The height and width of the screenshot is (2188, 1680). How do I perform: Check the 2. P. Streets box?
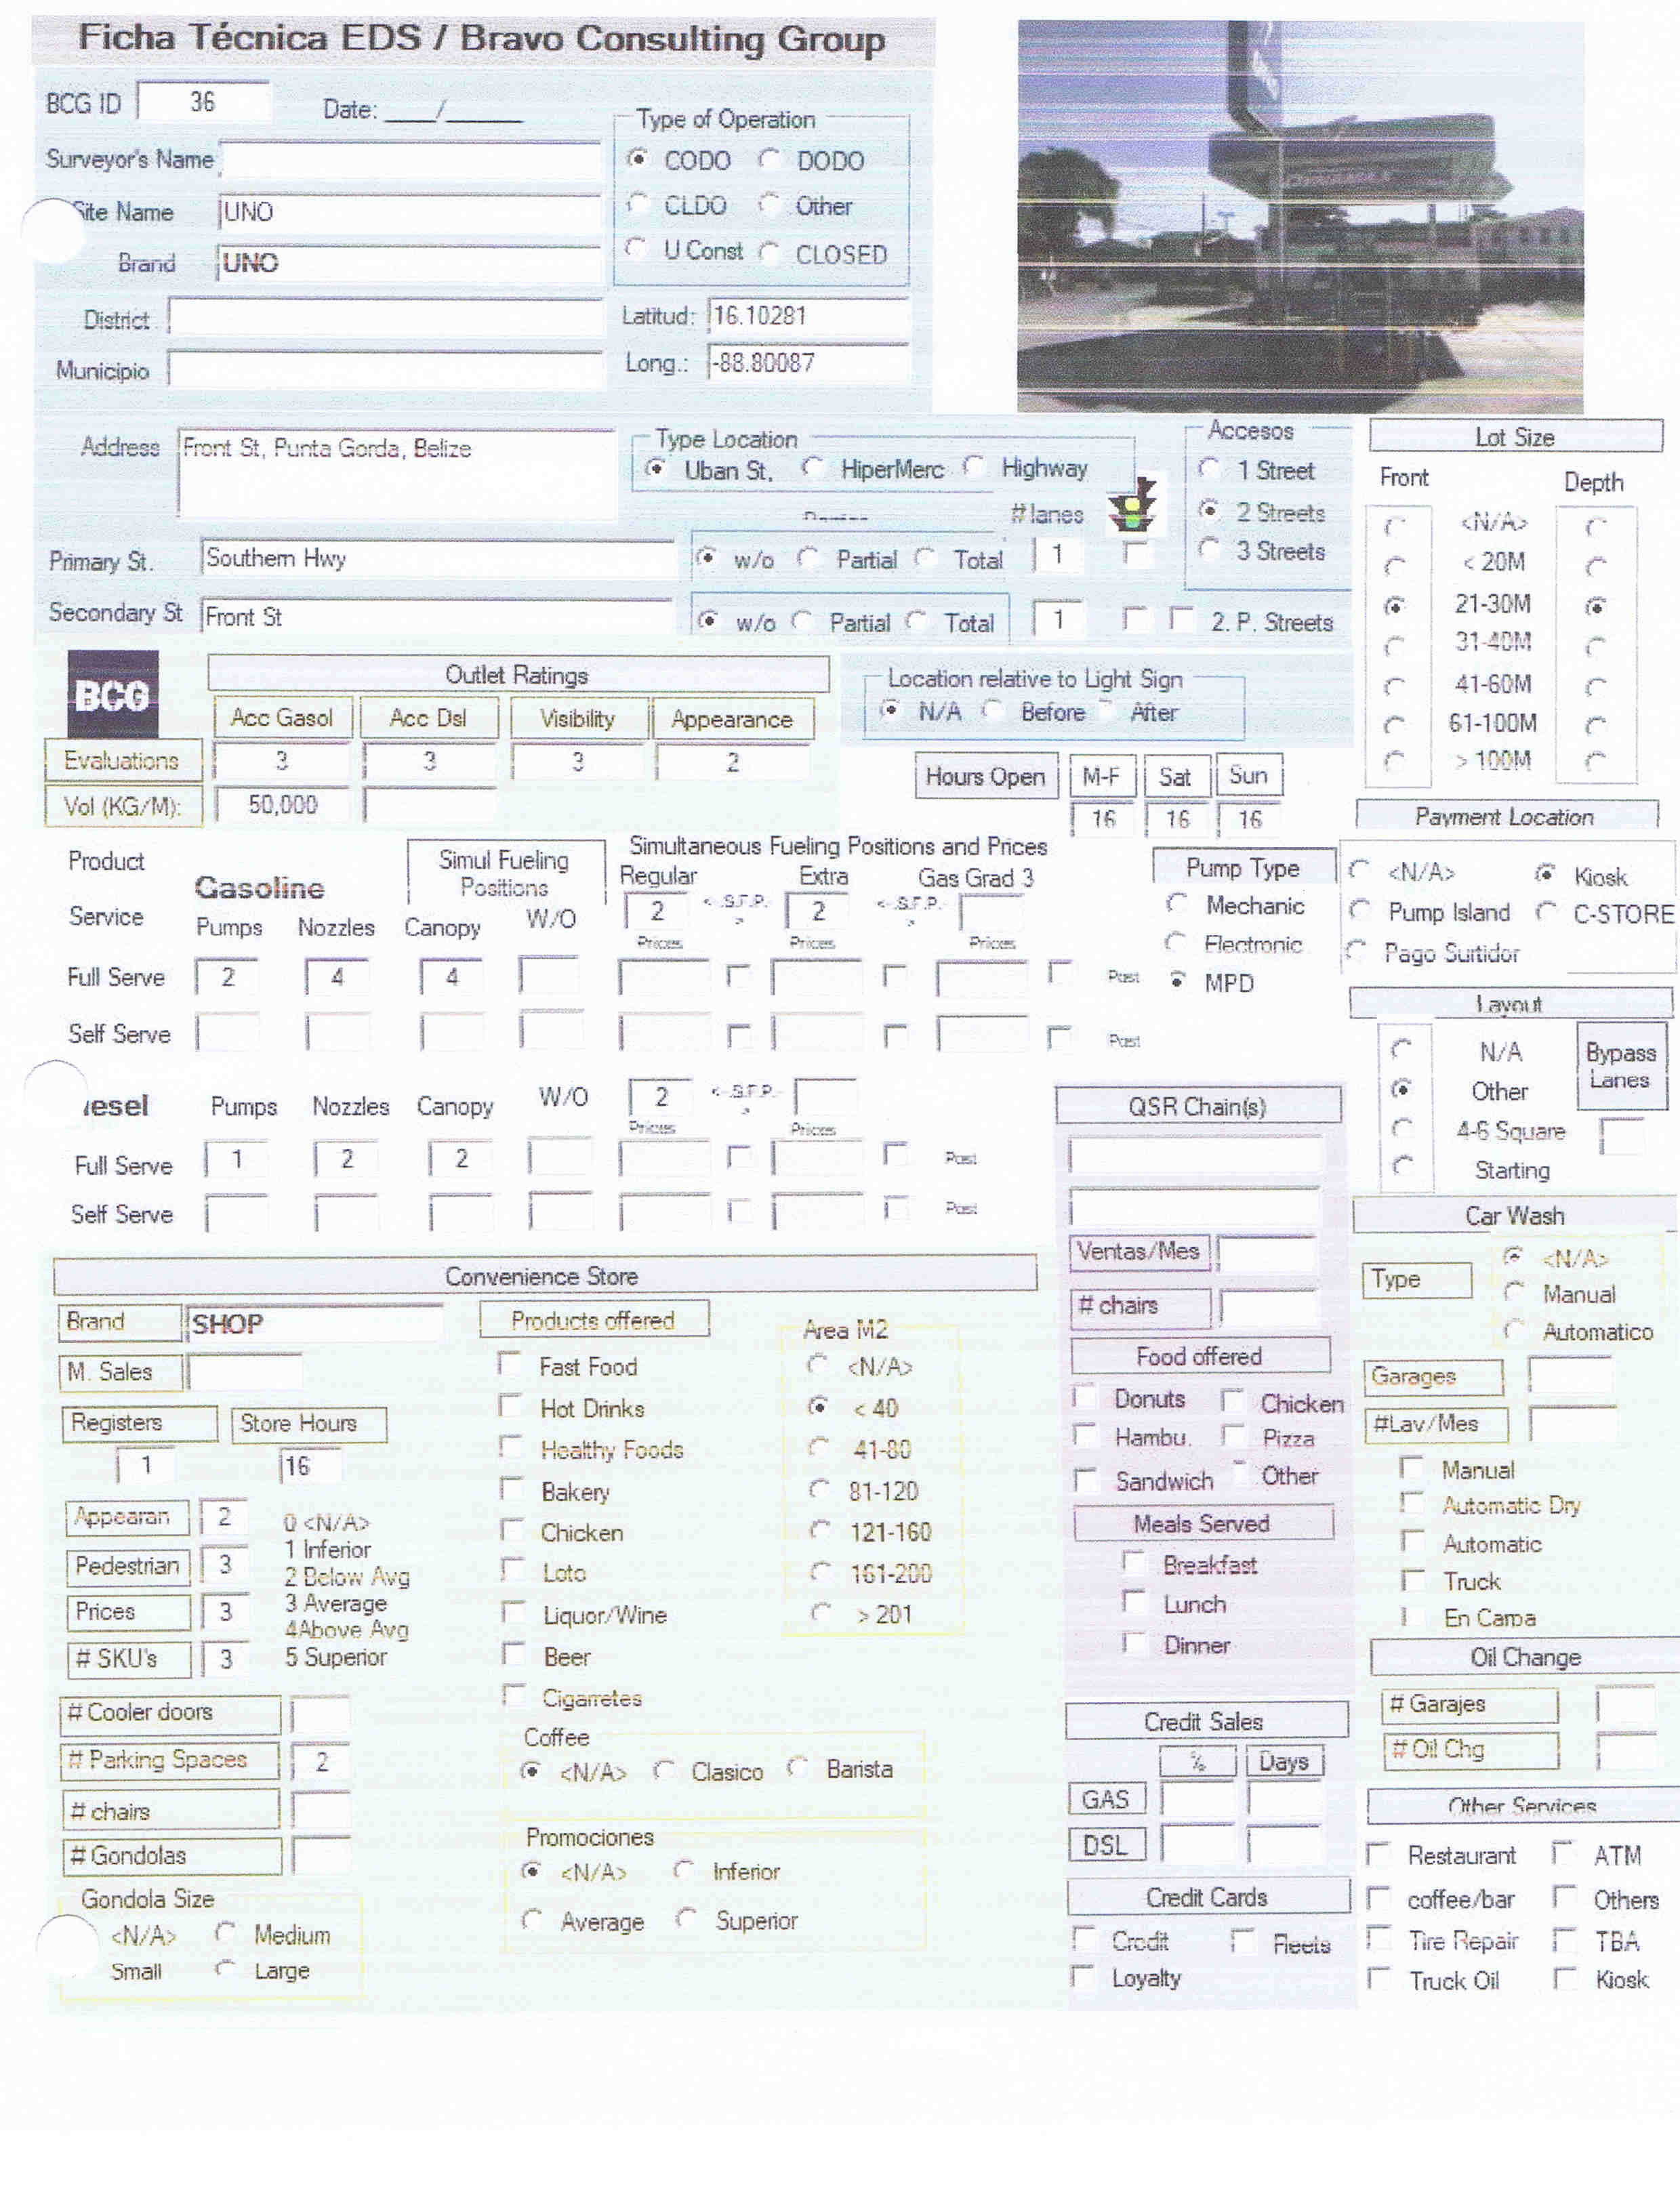(1182, 620)
